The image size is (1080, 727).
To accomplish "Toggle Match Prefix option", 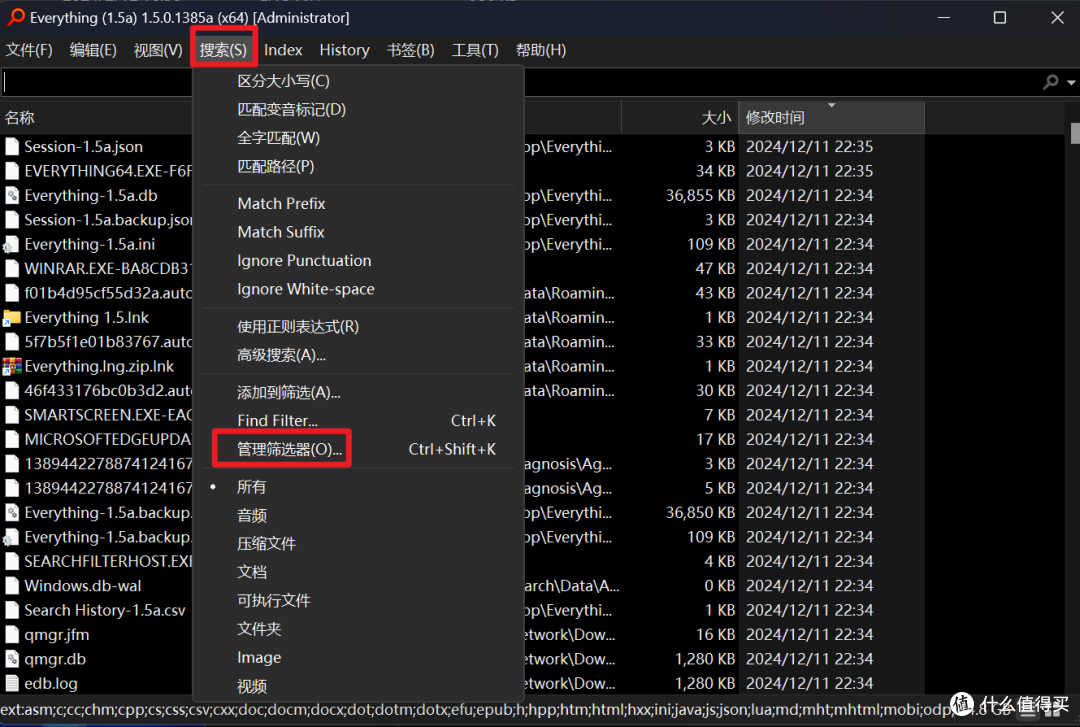I will 358,204.
